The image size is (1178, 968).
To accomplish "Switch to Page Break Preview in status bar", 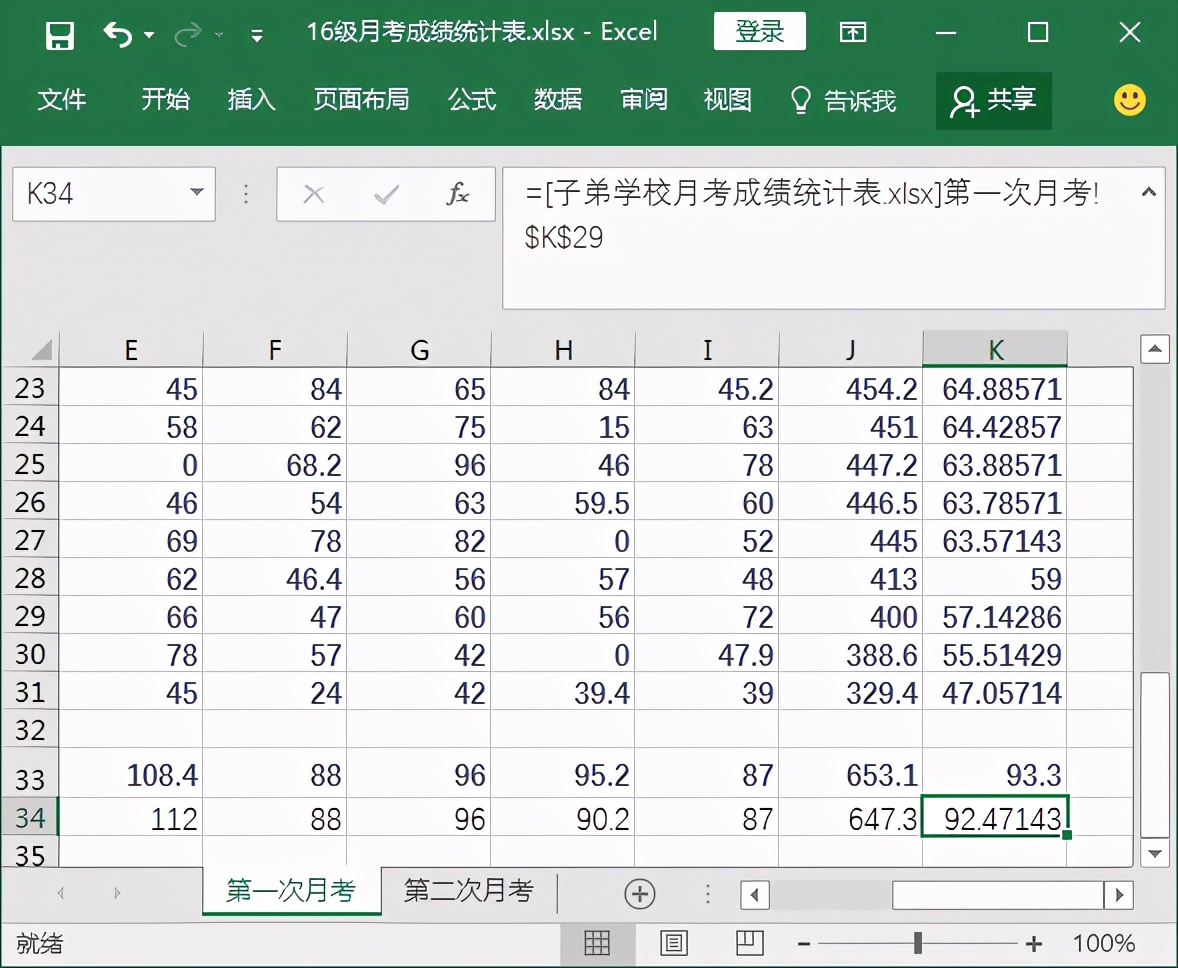I will point(749,942).
